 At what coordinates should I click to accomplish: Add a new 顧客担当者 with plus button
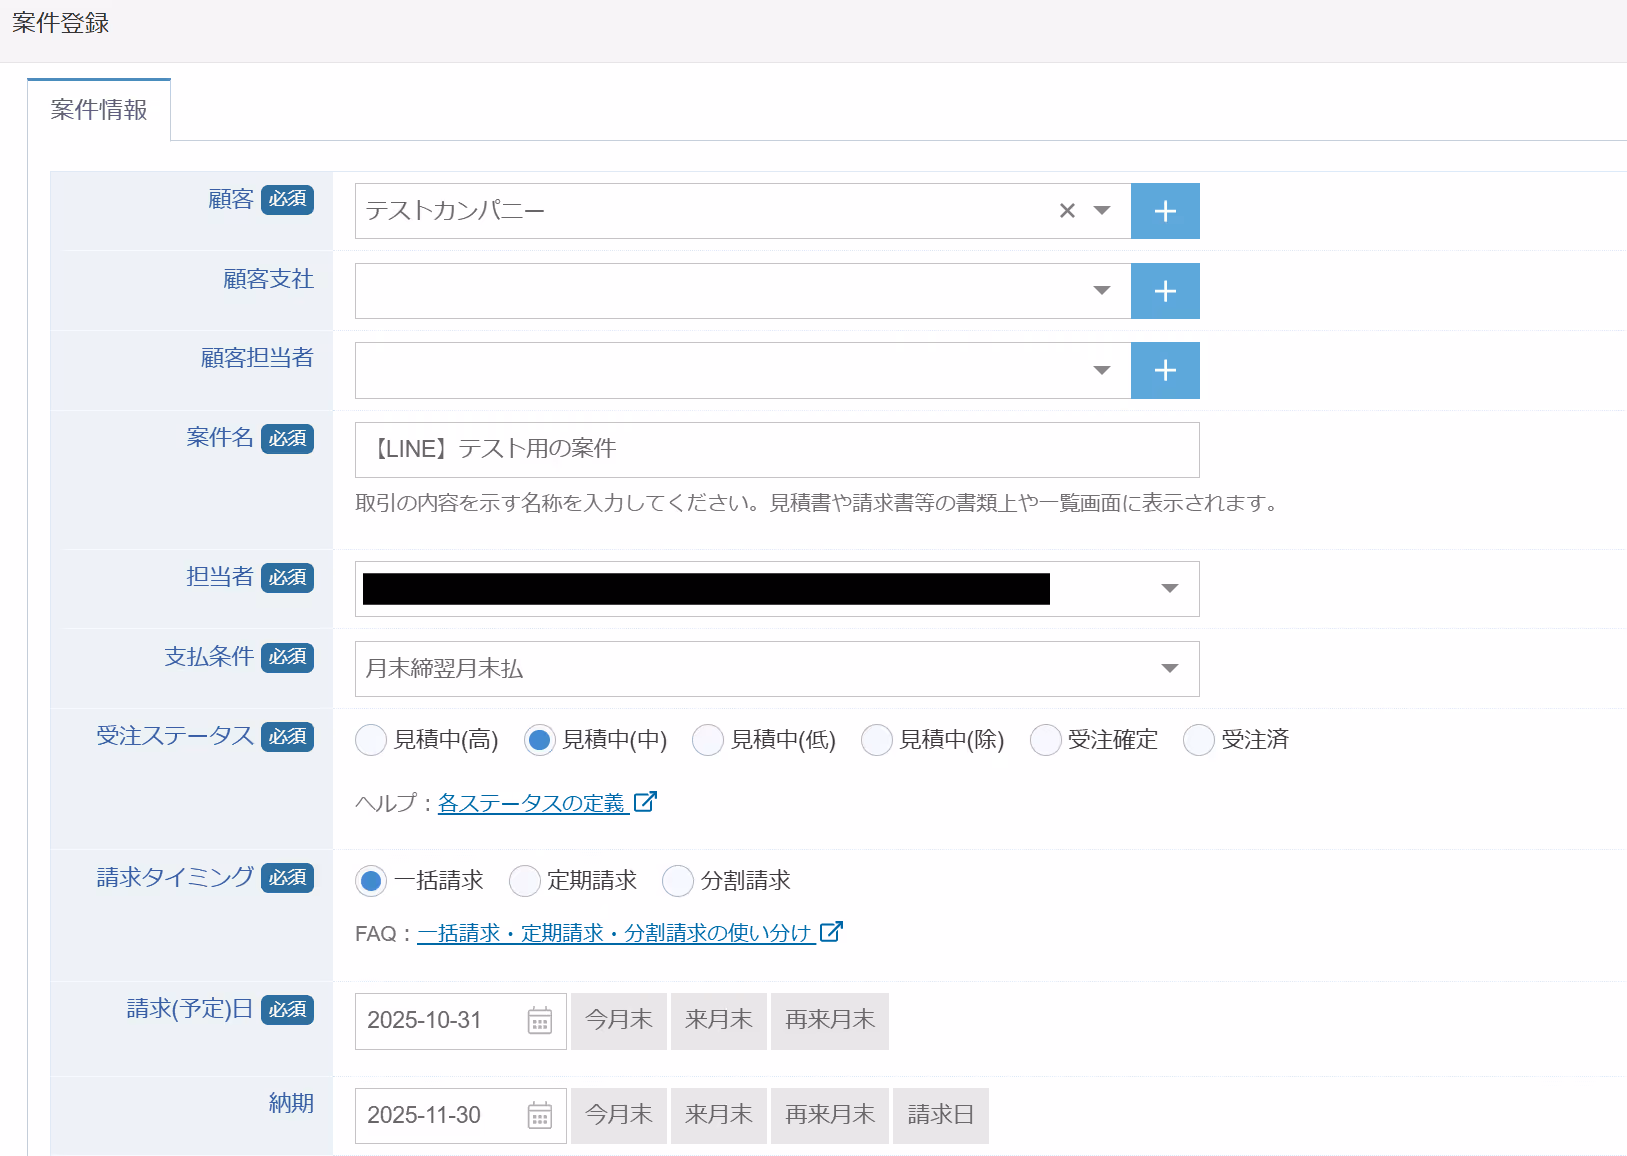1165,371
